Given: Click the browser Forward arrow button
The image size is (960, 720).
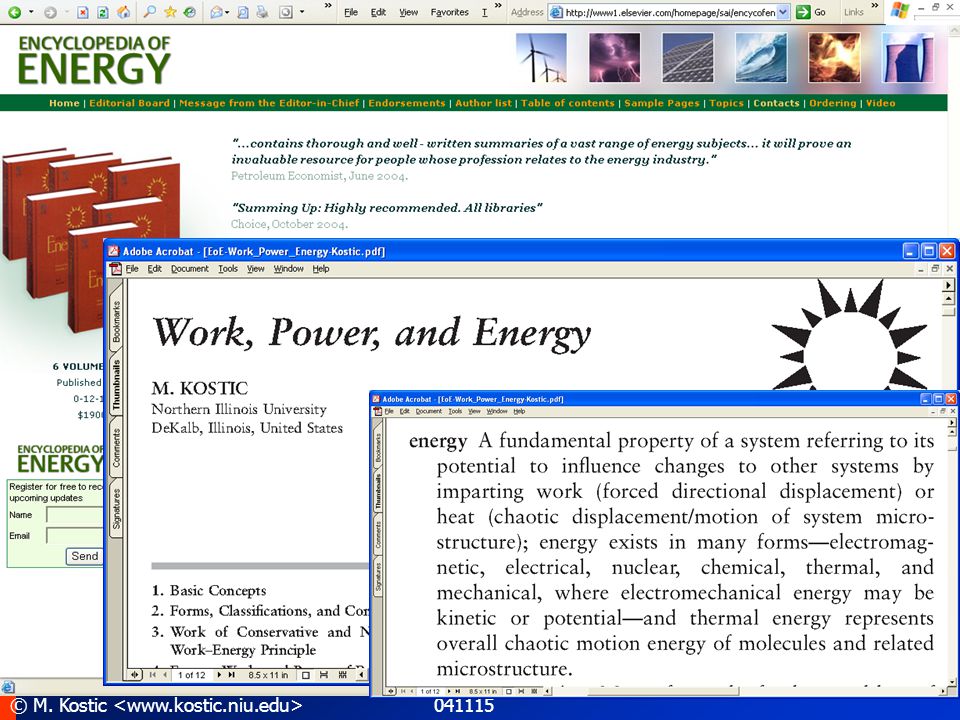Looking at the screenshot, I should coord(50,12).
